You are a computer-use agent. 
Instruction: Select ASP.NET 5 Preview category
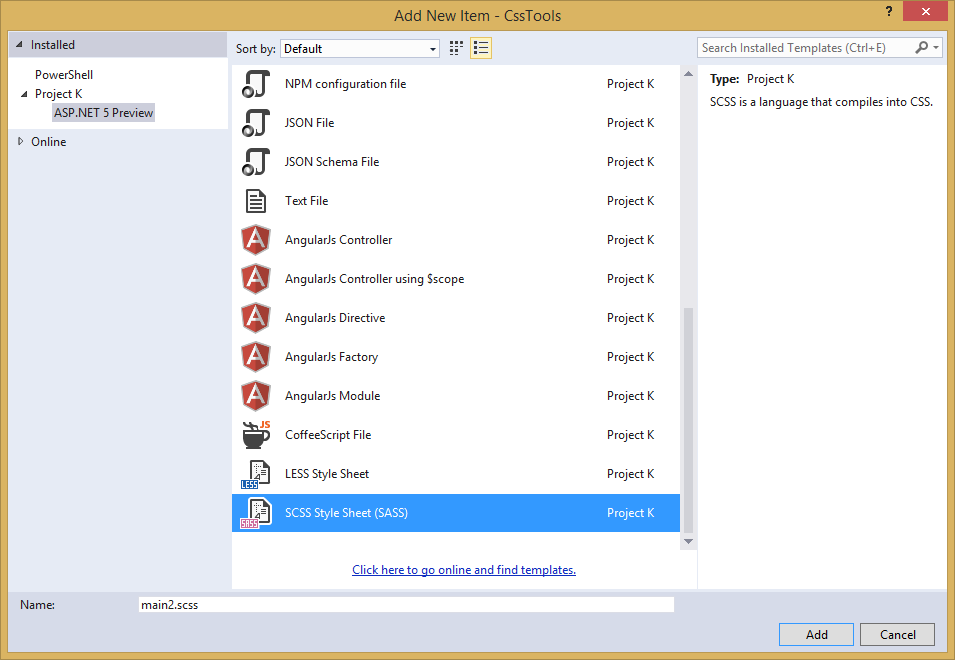(x=104, y=113)
